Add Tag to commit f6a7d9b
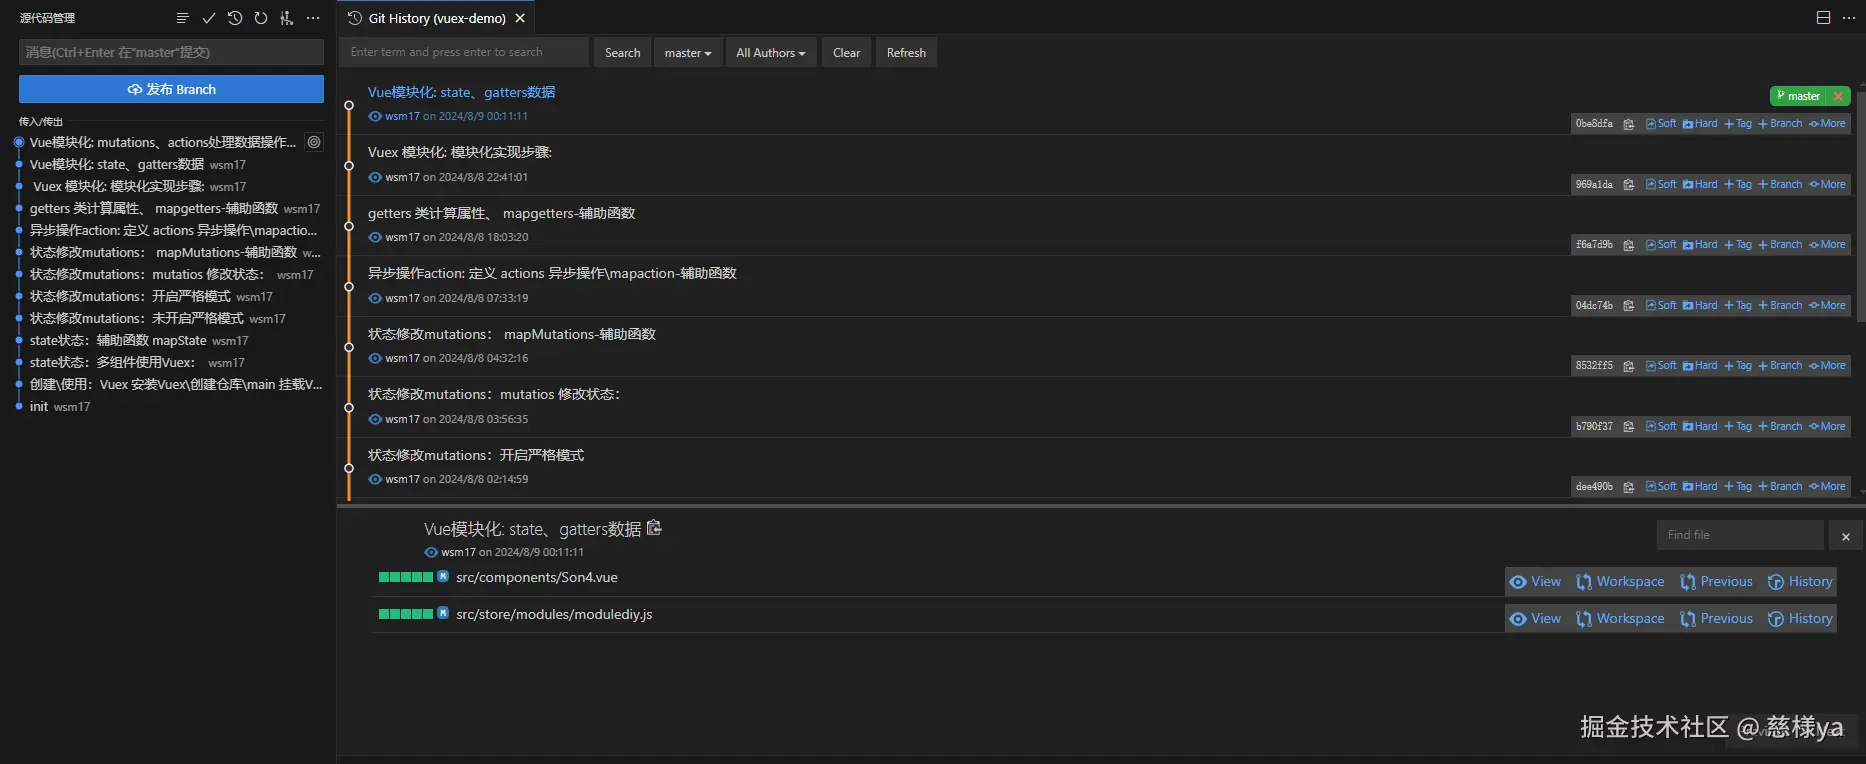The image size is (1866, 764). pos(1738,245)
